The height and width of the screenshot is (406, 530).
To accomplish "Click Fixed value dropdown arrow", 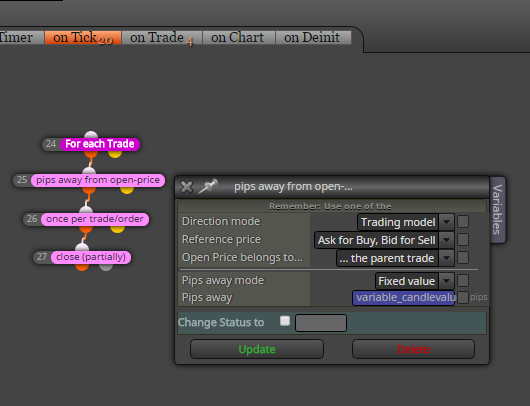I will point(447,281).
